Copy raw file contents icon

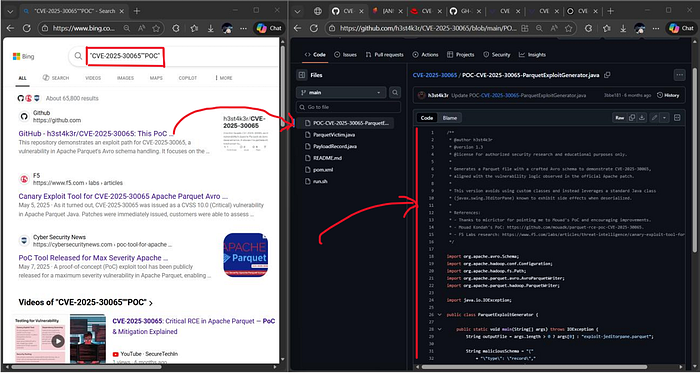[632, 118]
